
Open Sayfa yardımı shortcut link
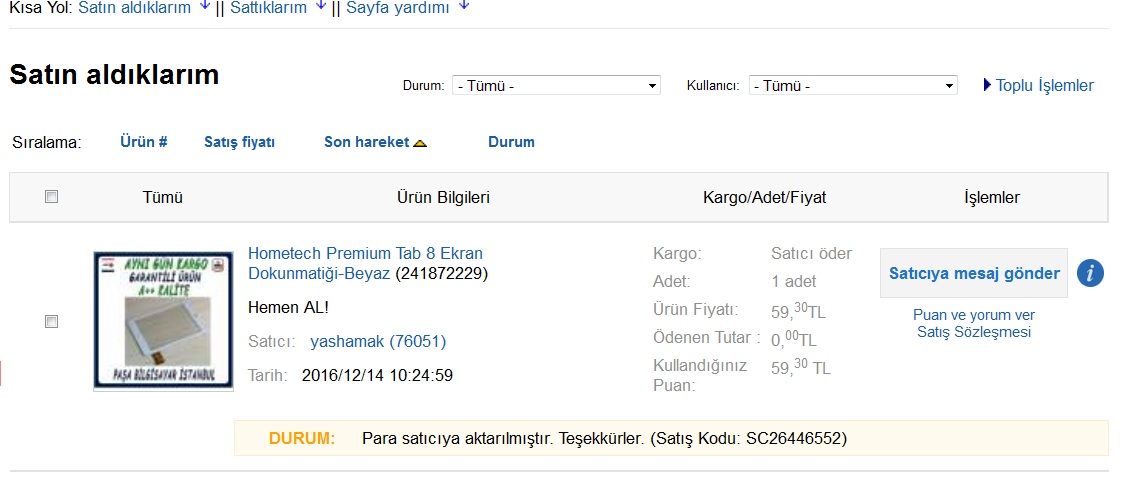click(x=398, y=8)
